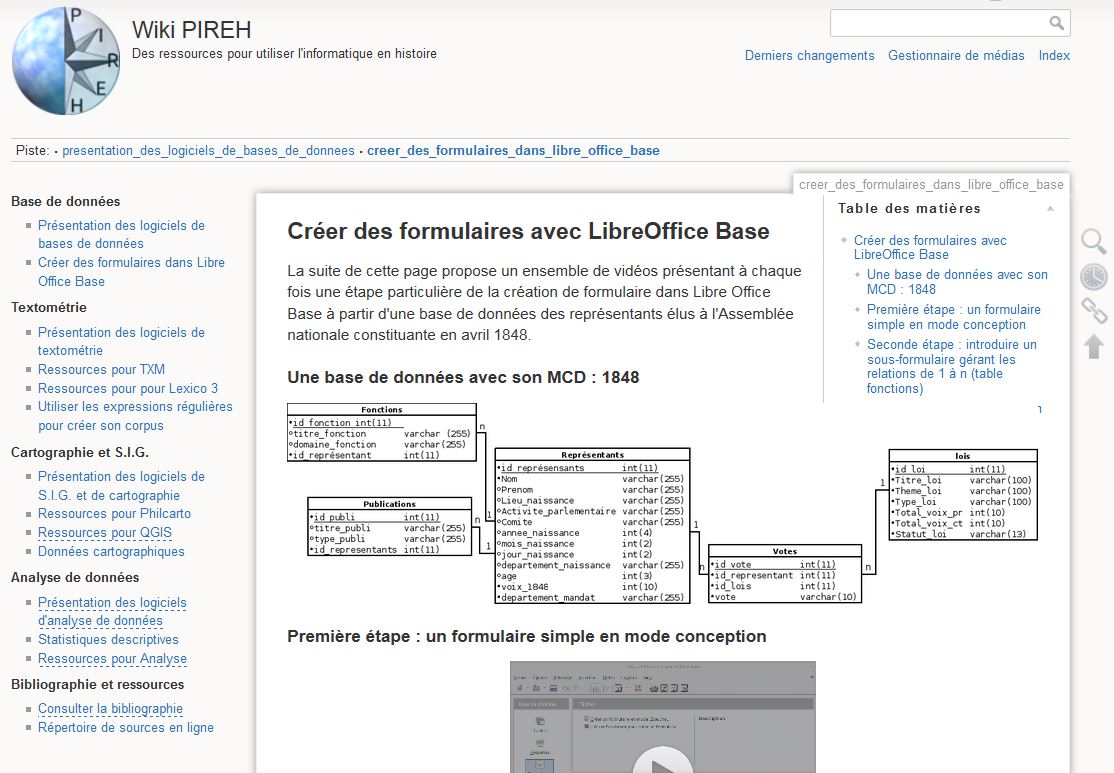Click heading Première étape : un formulaire simple
This screenshot has width=1114, height=773.
pyautogui.click(x=526, y=637)
